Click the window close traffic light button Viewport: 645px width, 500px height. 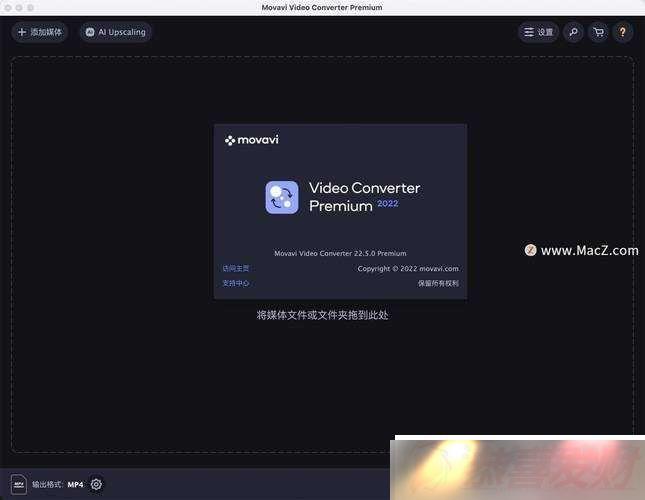pos(8,7)
